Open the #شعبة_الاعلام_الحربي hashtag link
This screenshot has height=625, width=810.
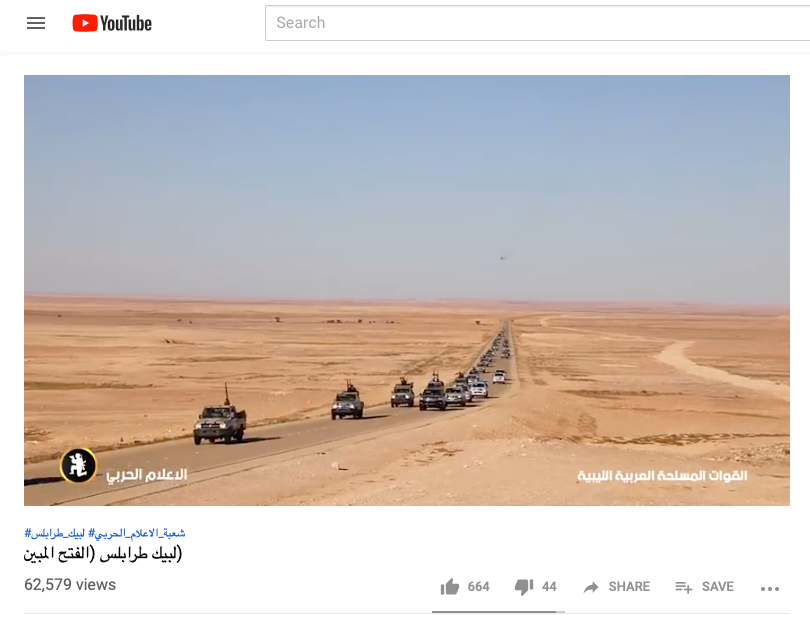[x=137, y=533]
